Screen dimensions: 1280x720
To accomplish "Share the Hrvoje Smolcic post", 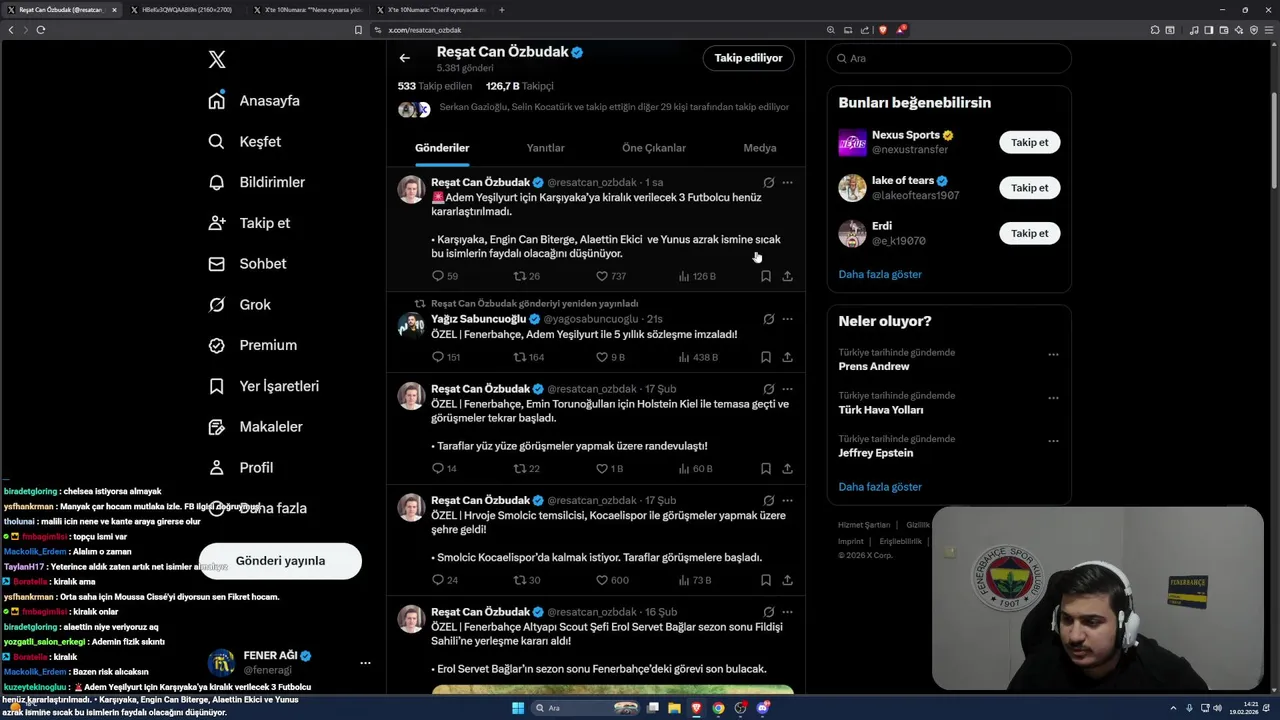I will coord(788,580).
